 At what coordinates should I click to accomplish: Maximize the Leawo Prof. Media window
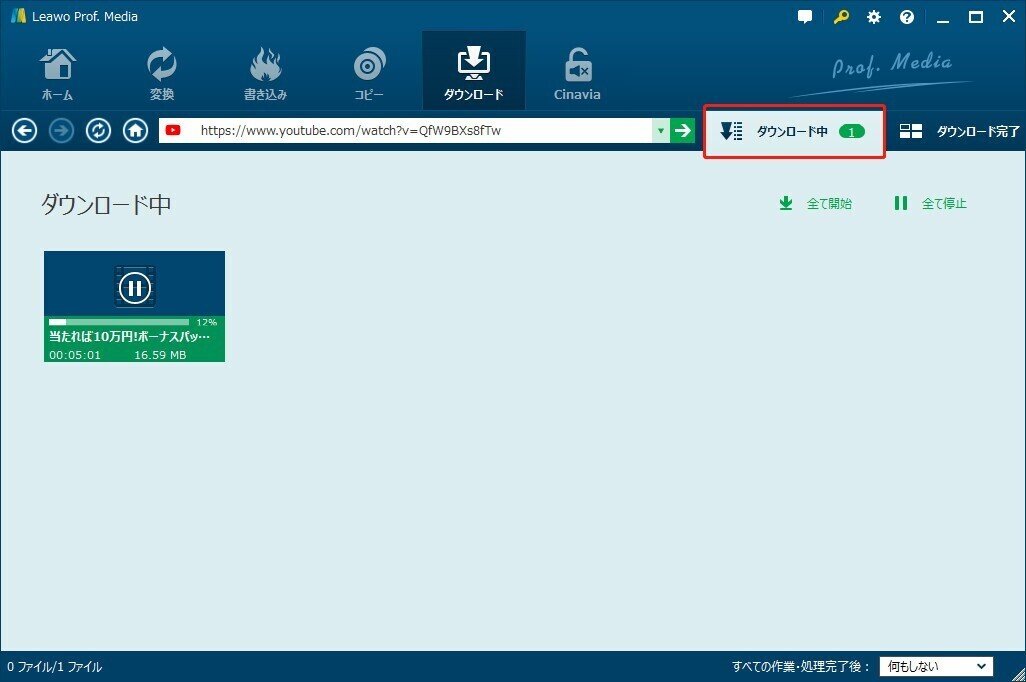[976, 17]
